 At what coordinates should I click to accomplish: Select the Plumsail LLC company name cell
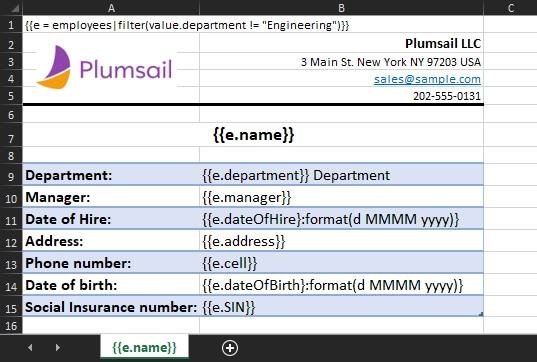[341, 43]
